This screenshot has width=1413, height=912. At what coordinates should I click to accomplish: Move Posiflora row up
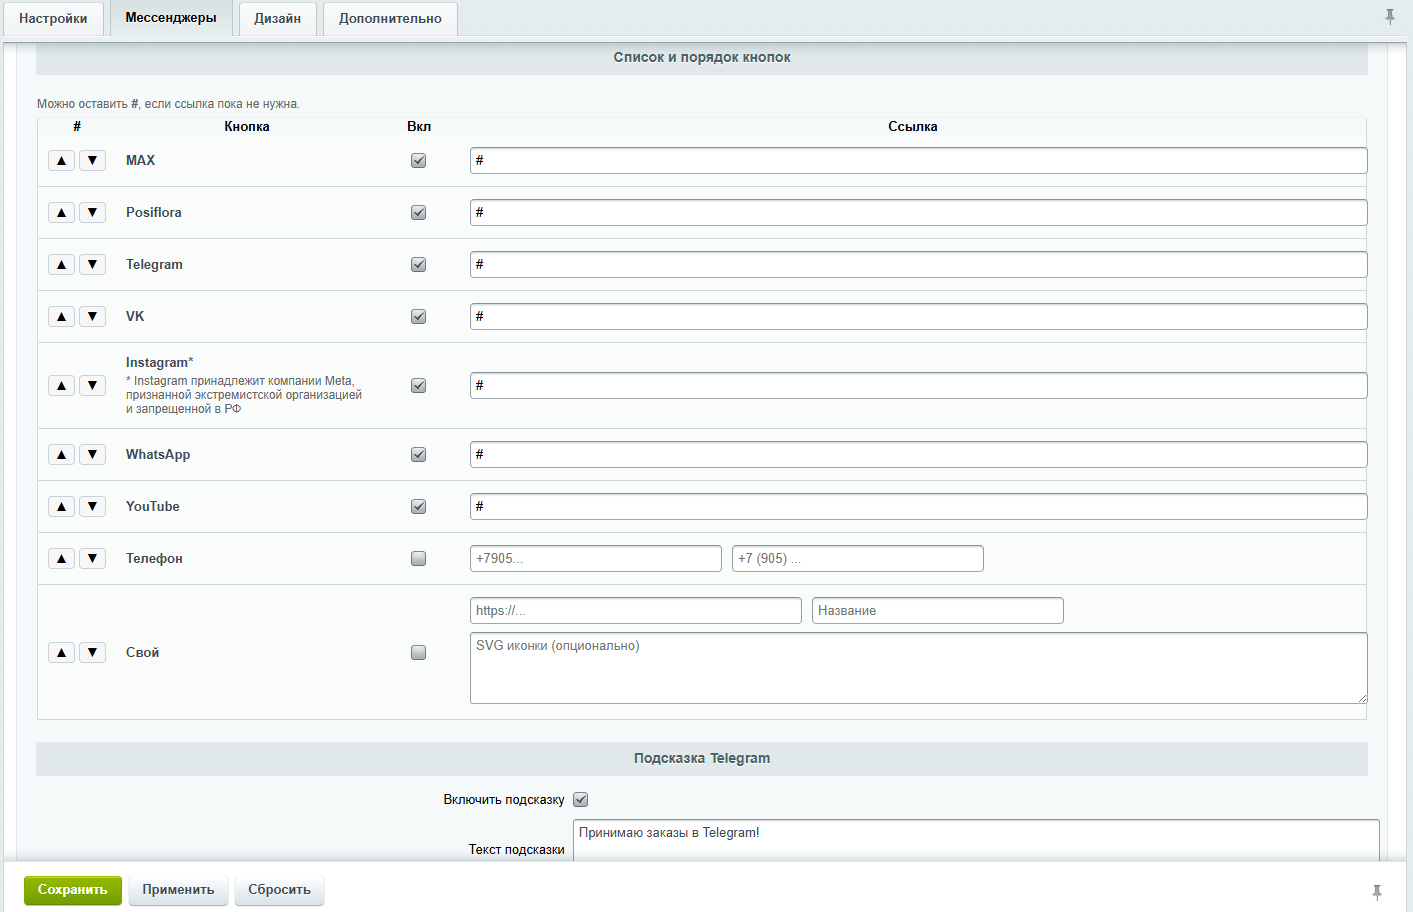click(x=62, y=212)
